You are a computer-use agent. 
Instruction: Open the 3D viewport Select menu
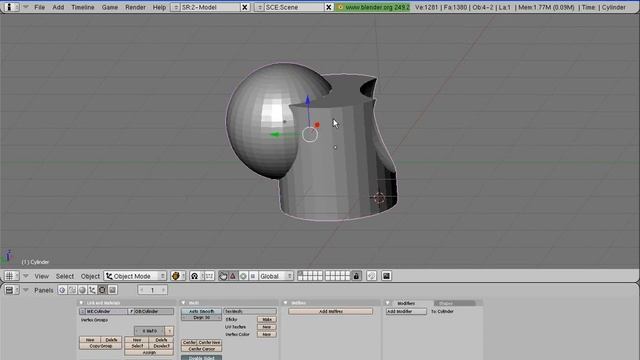[x=65, y=276]
